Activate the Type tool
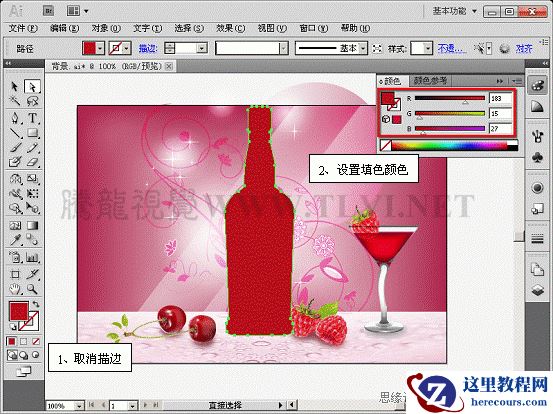 click(x=32, y=117)
